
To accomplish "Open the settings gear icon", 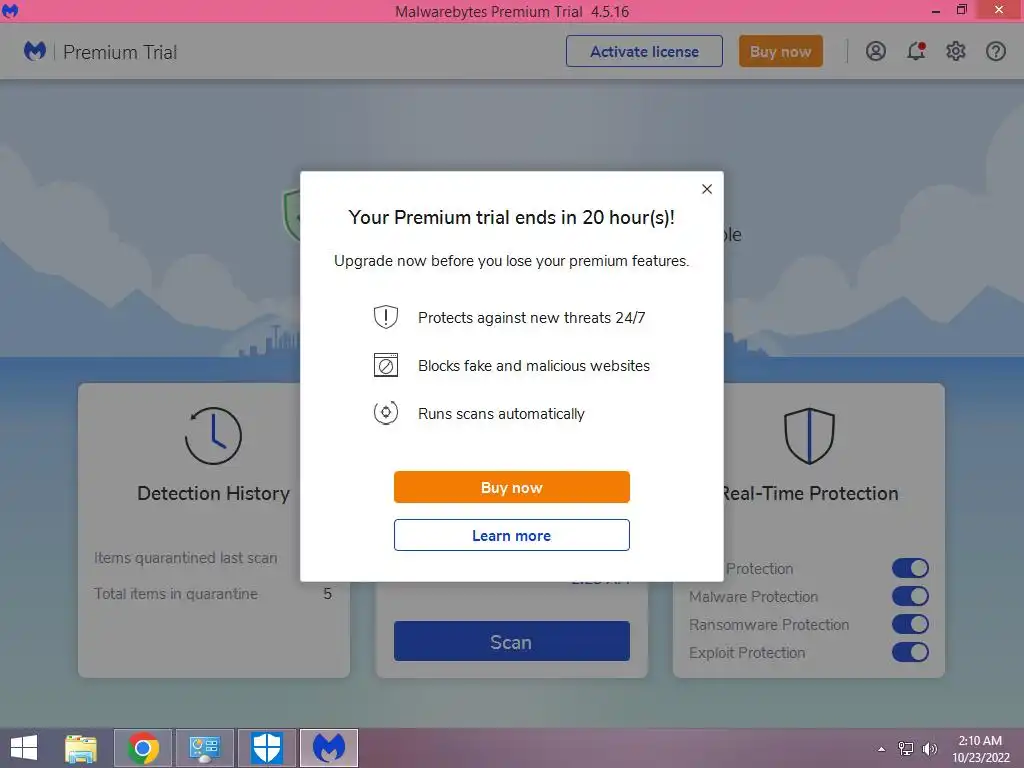I will pos(955,51).
